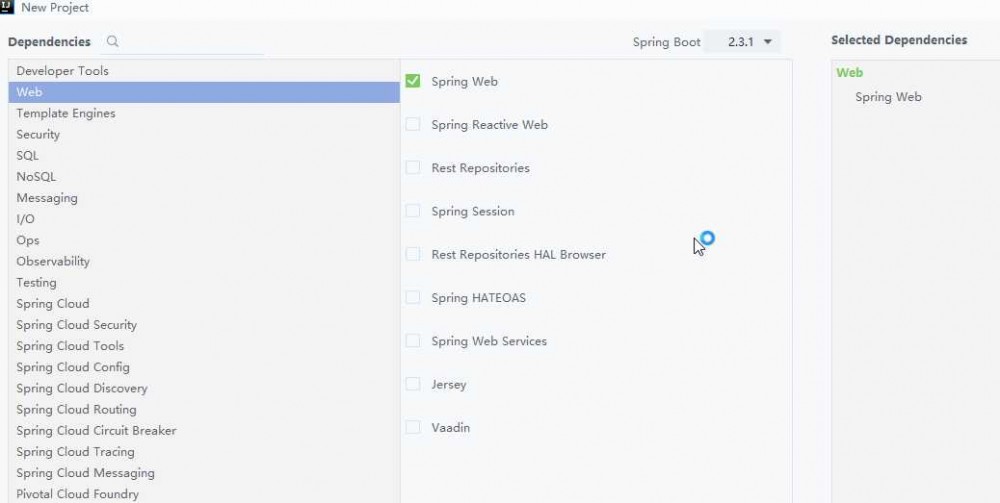The image size is (1000, 503).
Task: Uncheck the Spring Web checkbox
Action: [413, 81]
